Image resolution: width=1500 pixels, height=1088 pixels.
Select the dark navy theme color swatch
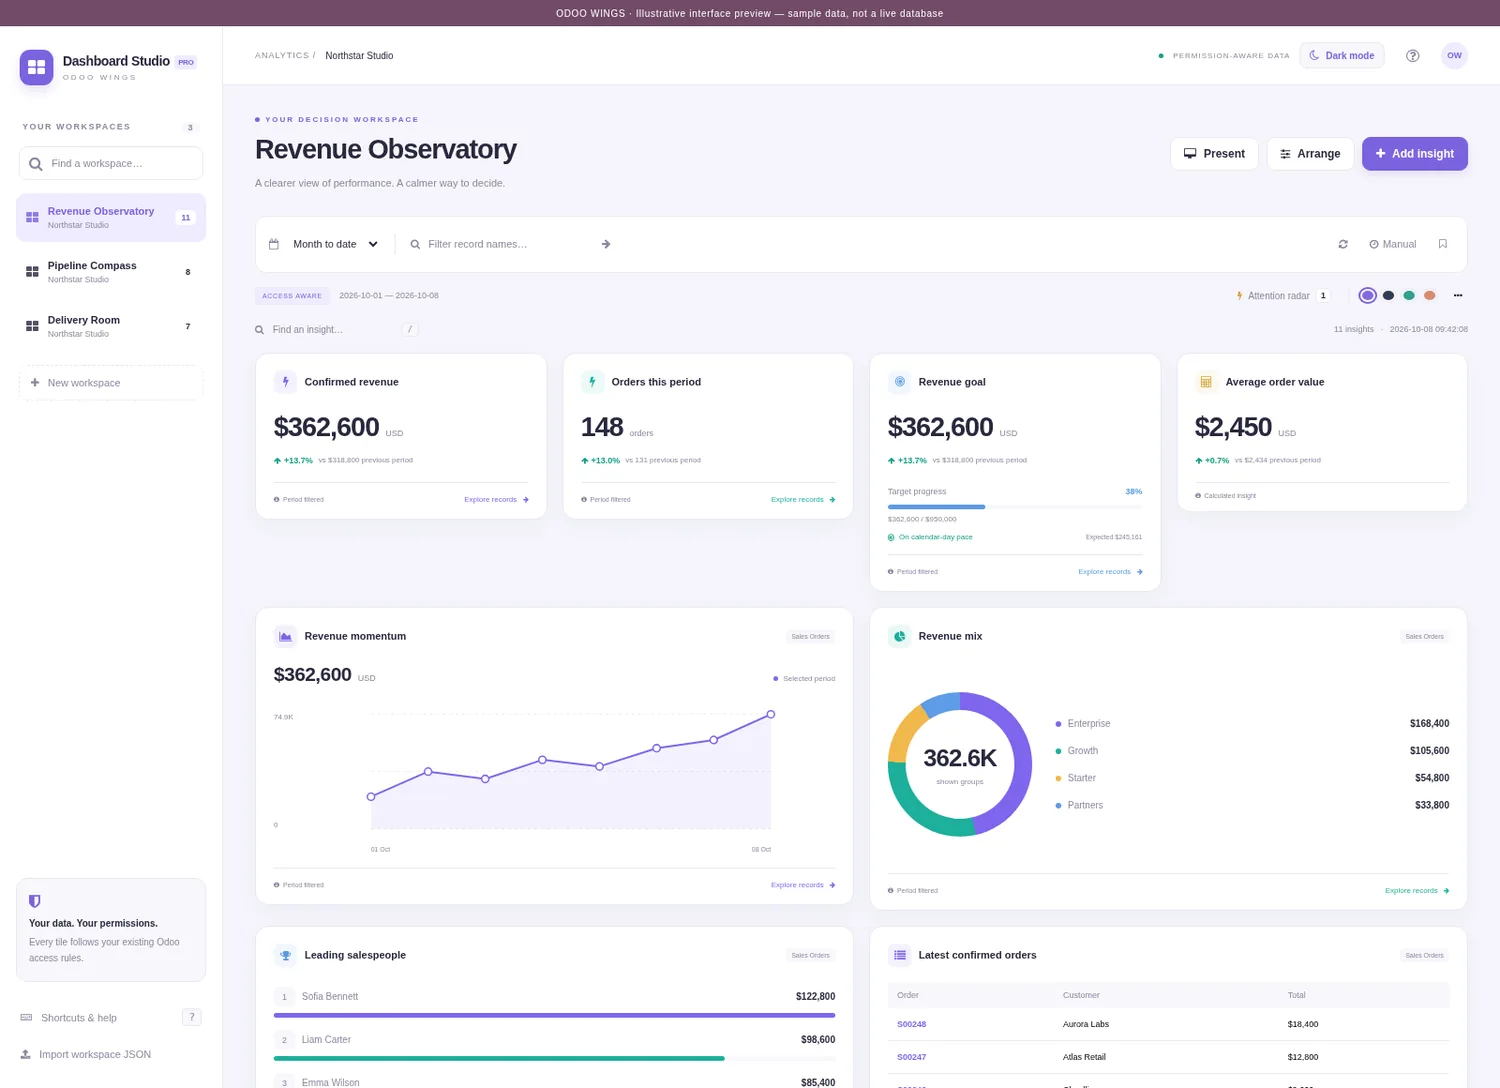click(1388, 295)
